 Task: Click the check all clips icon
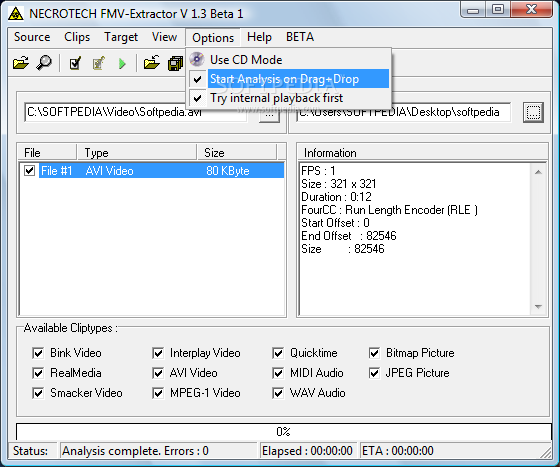click(75, 64)
